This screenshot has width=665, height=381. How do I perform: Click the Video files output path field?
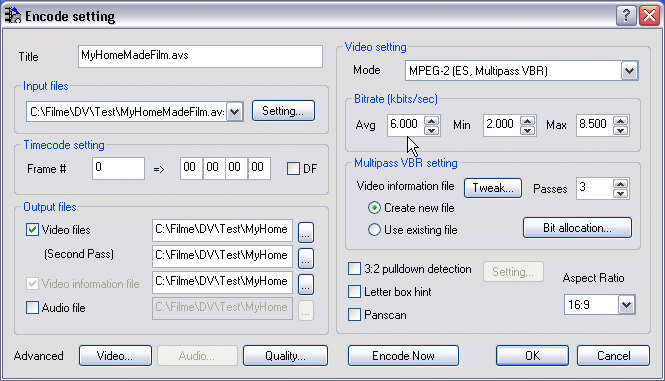pos(222,230)
